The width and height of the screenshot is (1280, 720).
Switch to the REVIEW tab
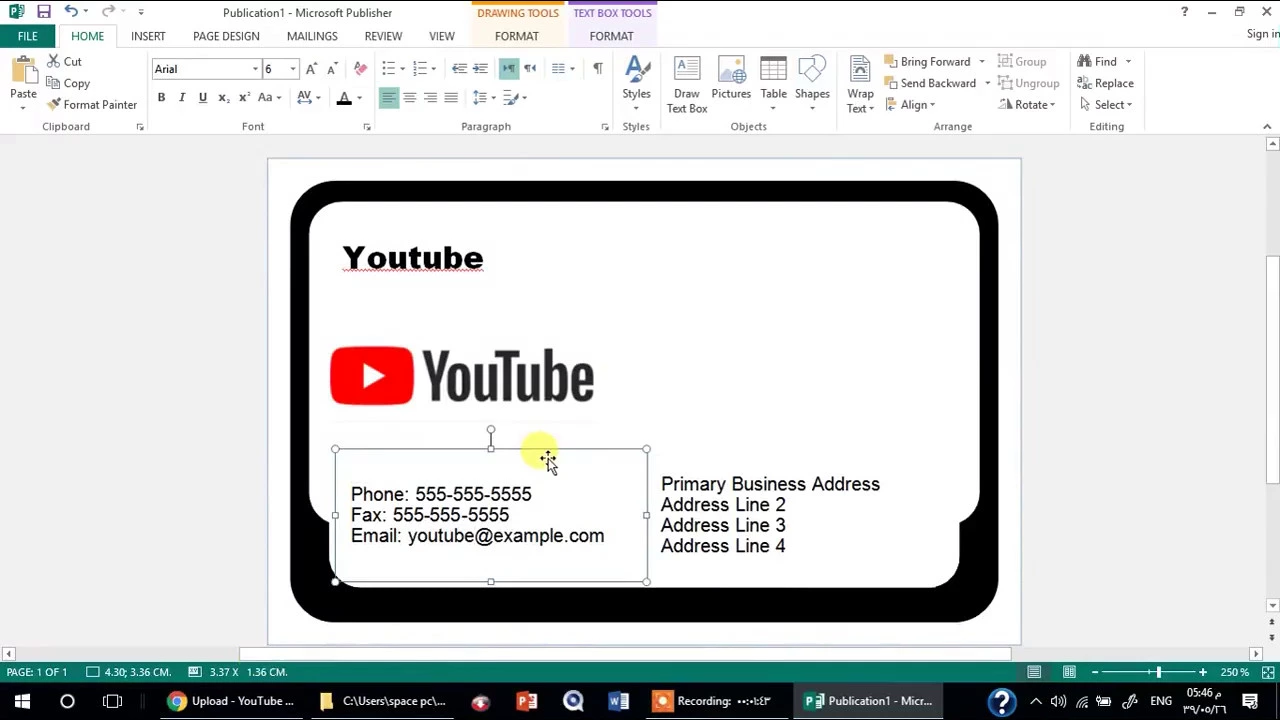(x=383, y=36)
